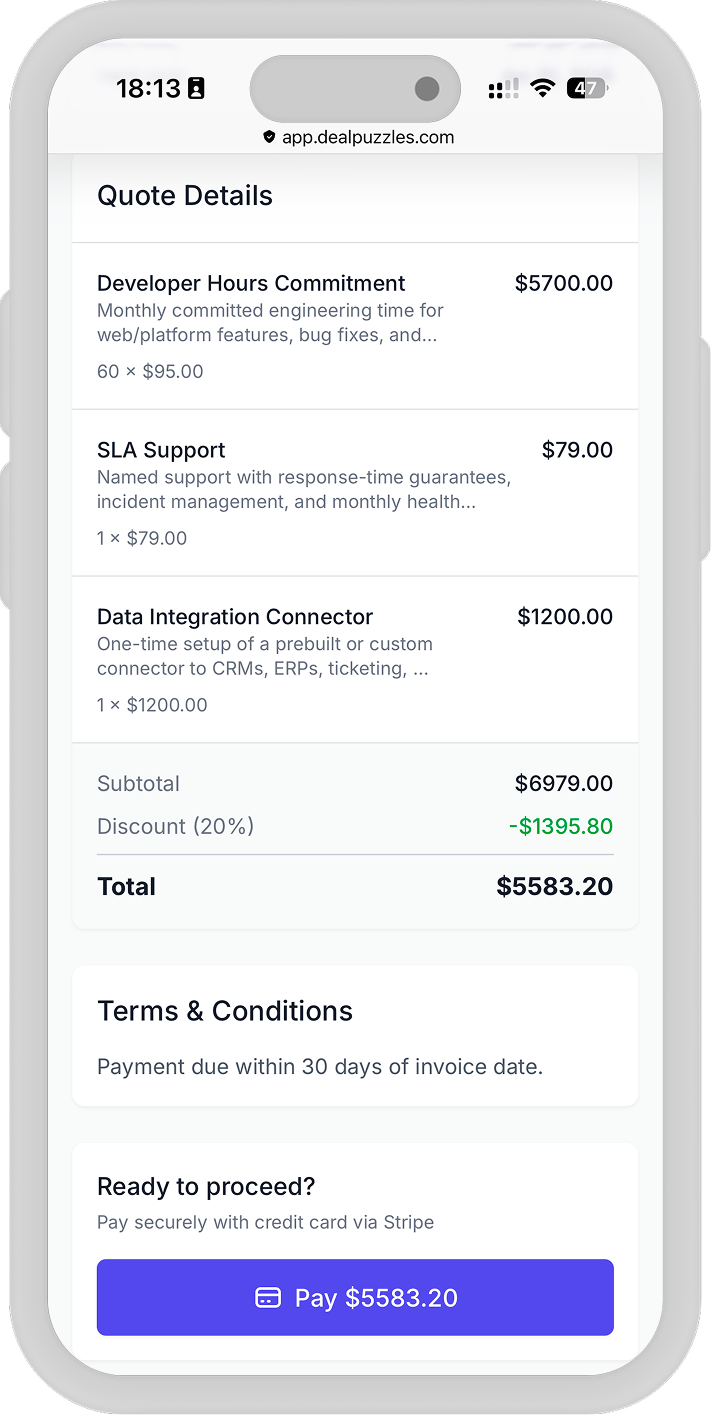Tap the Discount (20%) label
711x1415 pixels.
175,827
